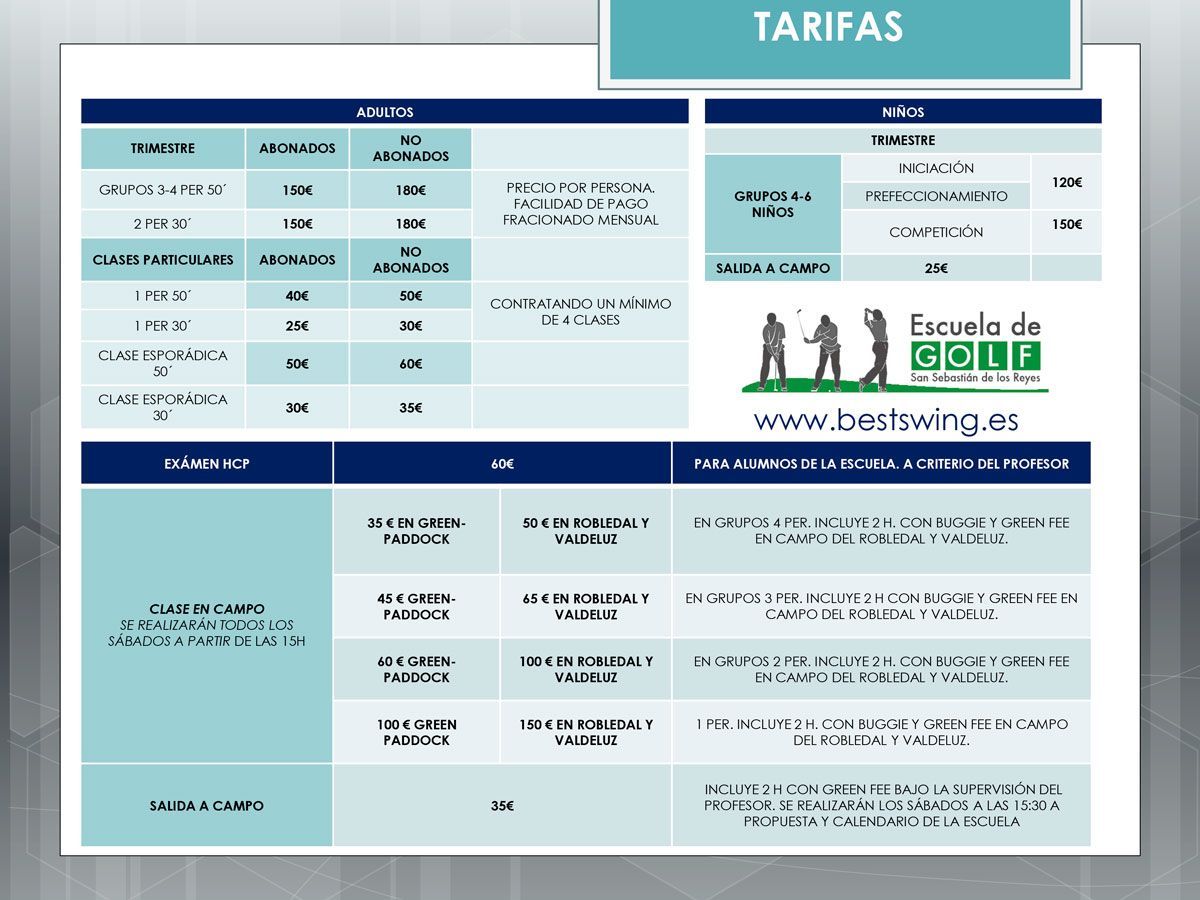Select the INICIACIÓN level cell

(x=936, y=168)
